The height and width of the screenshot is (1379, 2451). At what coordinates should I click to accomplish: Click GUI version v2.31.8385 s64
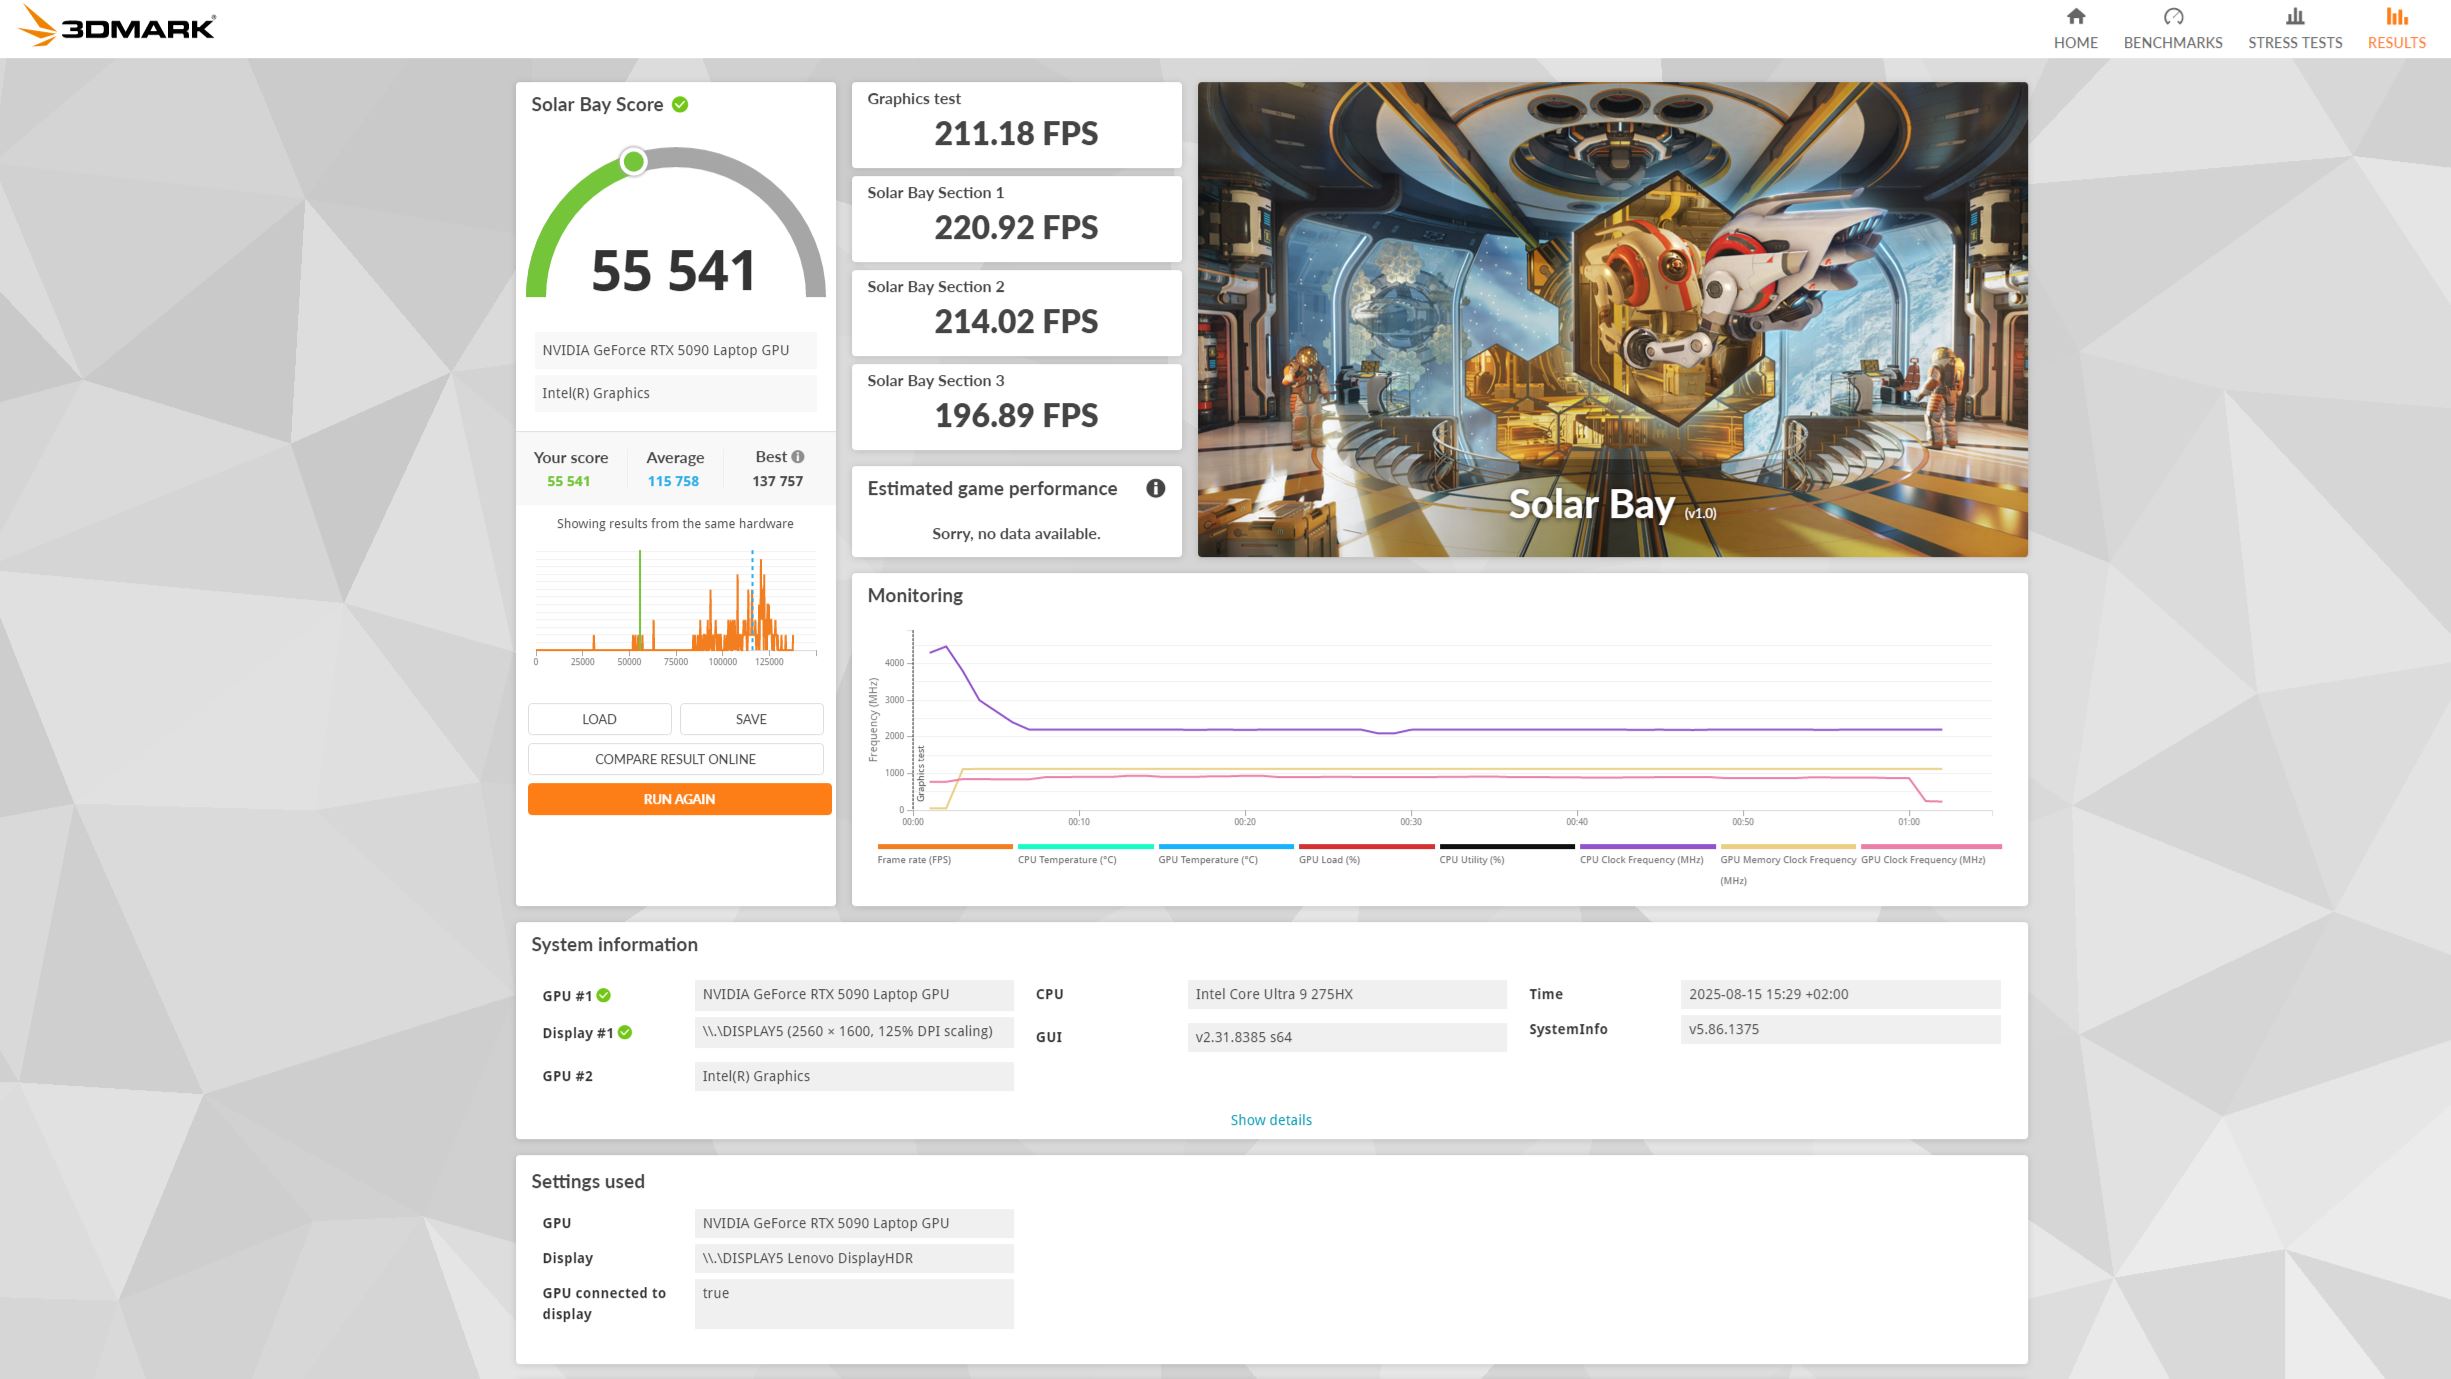coord(1347,1037)
